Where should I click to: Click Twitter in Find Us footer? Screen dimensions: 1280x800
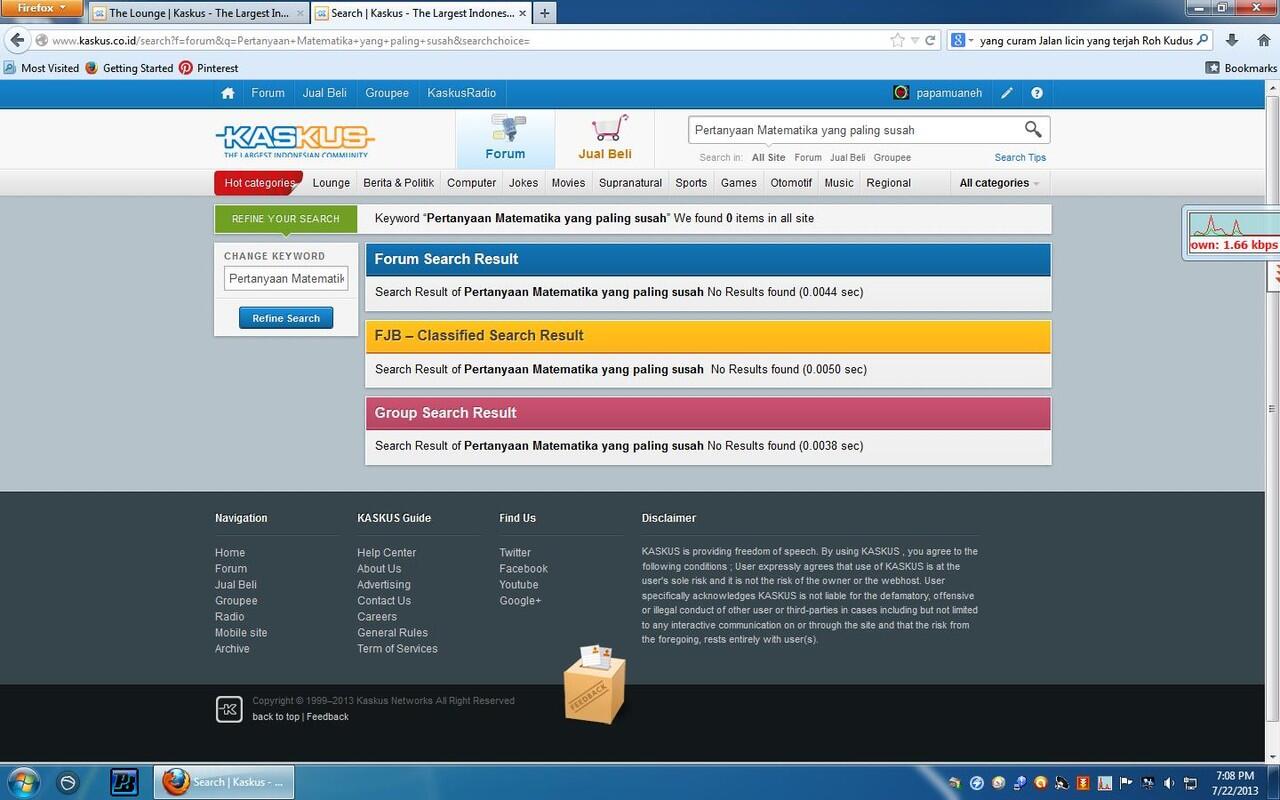[515, 553]
